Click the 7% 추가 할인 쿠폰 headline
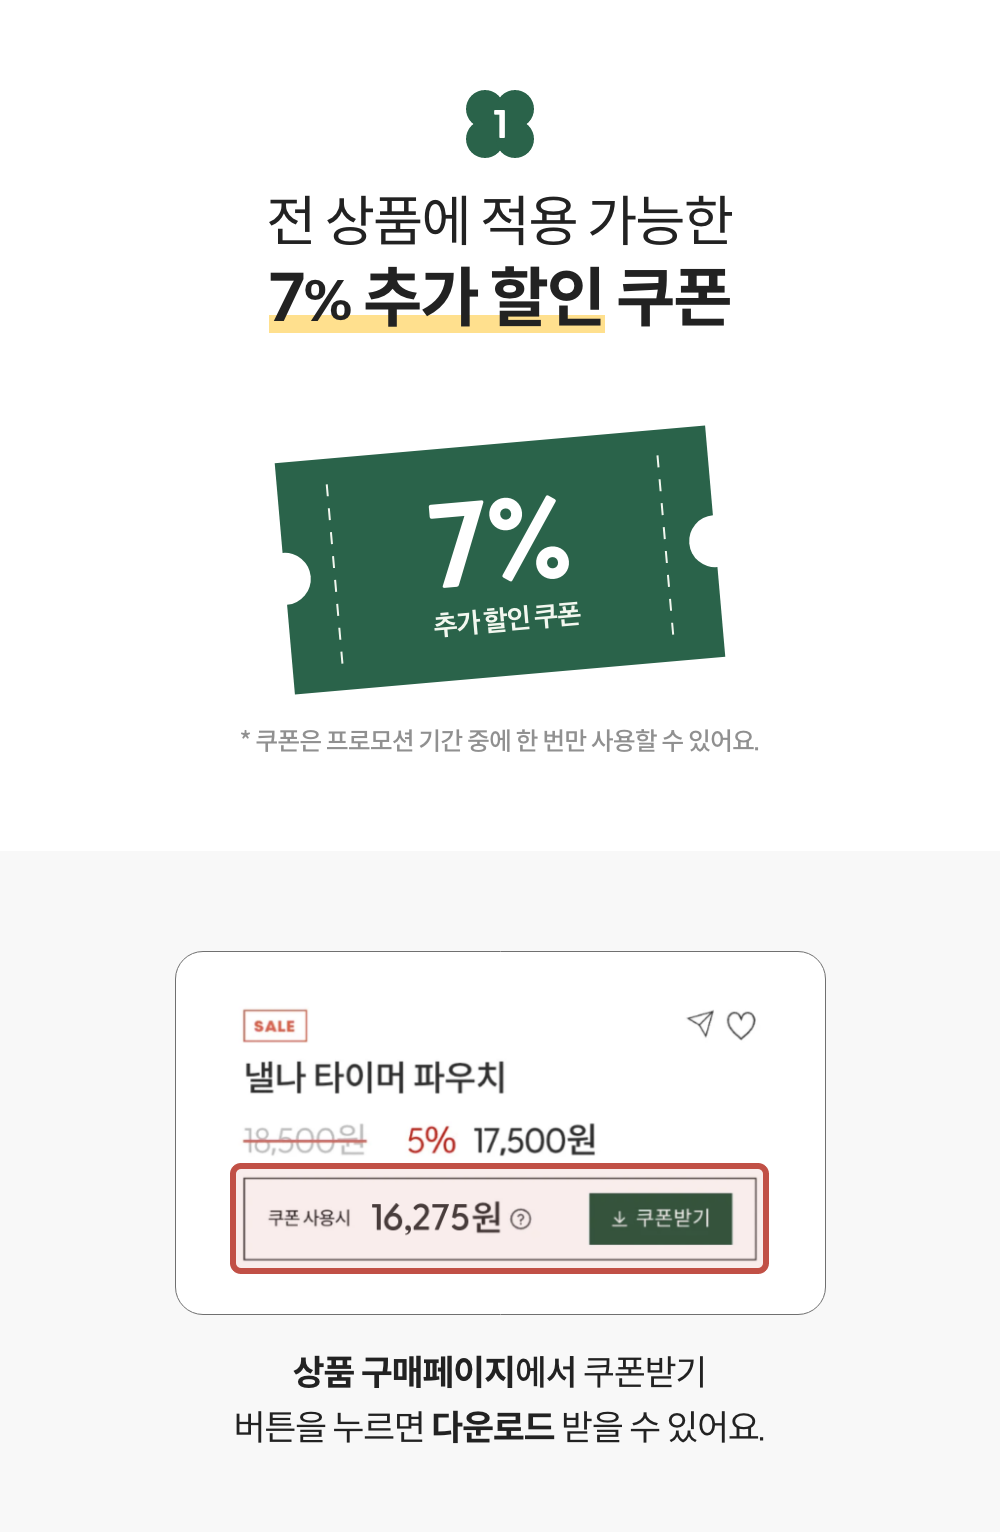 pyautogui.click(x=500, y=297)
